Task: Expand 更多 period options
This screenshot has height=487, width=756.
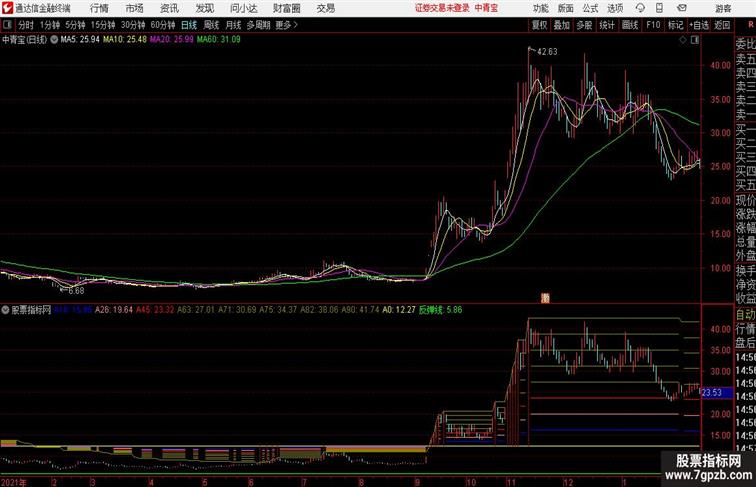Action: (x=286, y=25)
